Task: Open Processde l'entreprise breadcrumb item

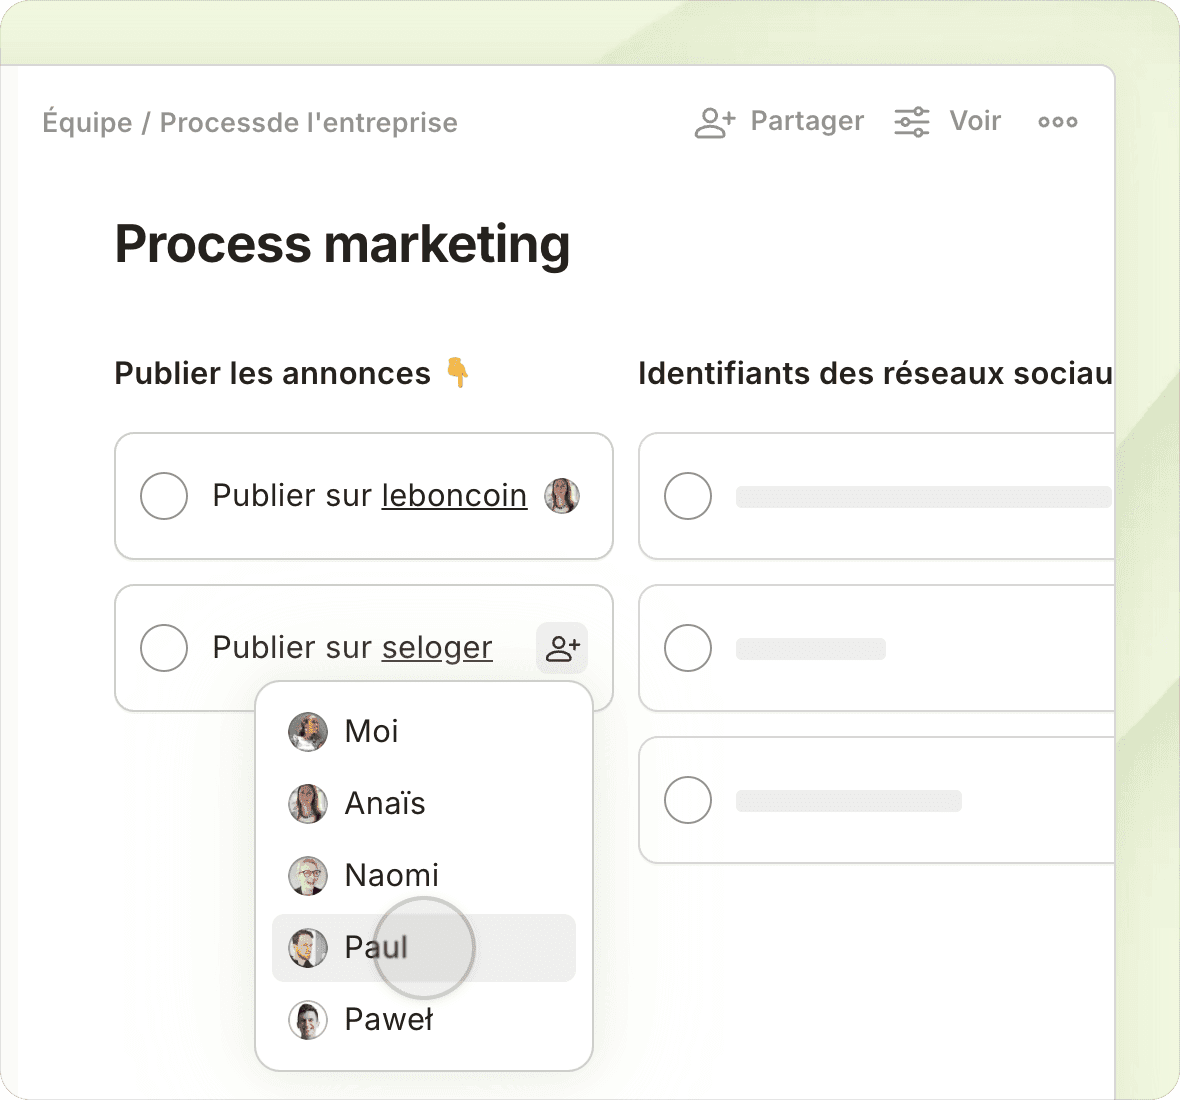Action: coord(308,123)
